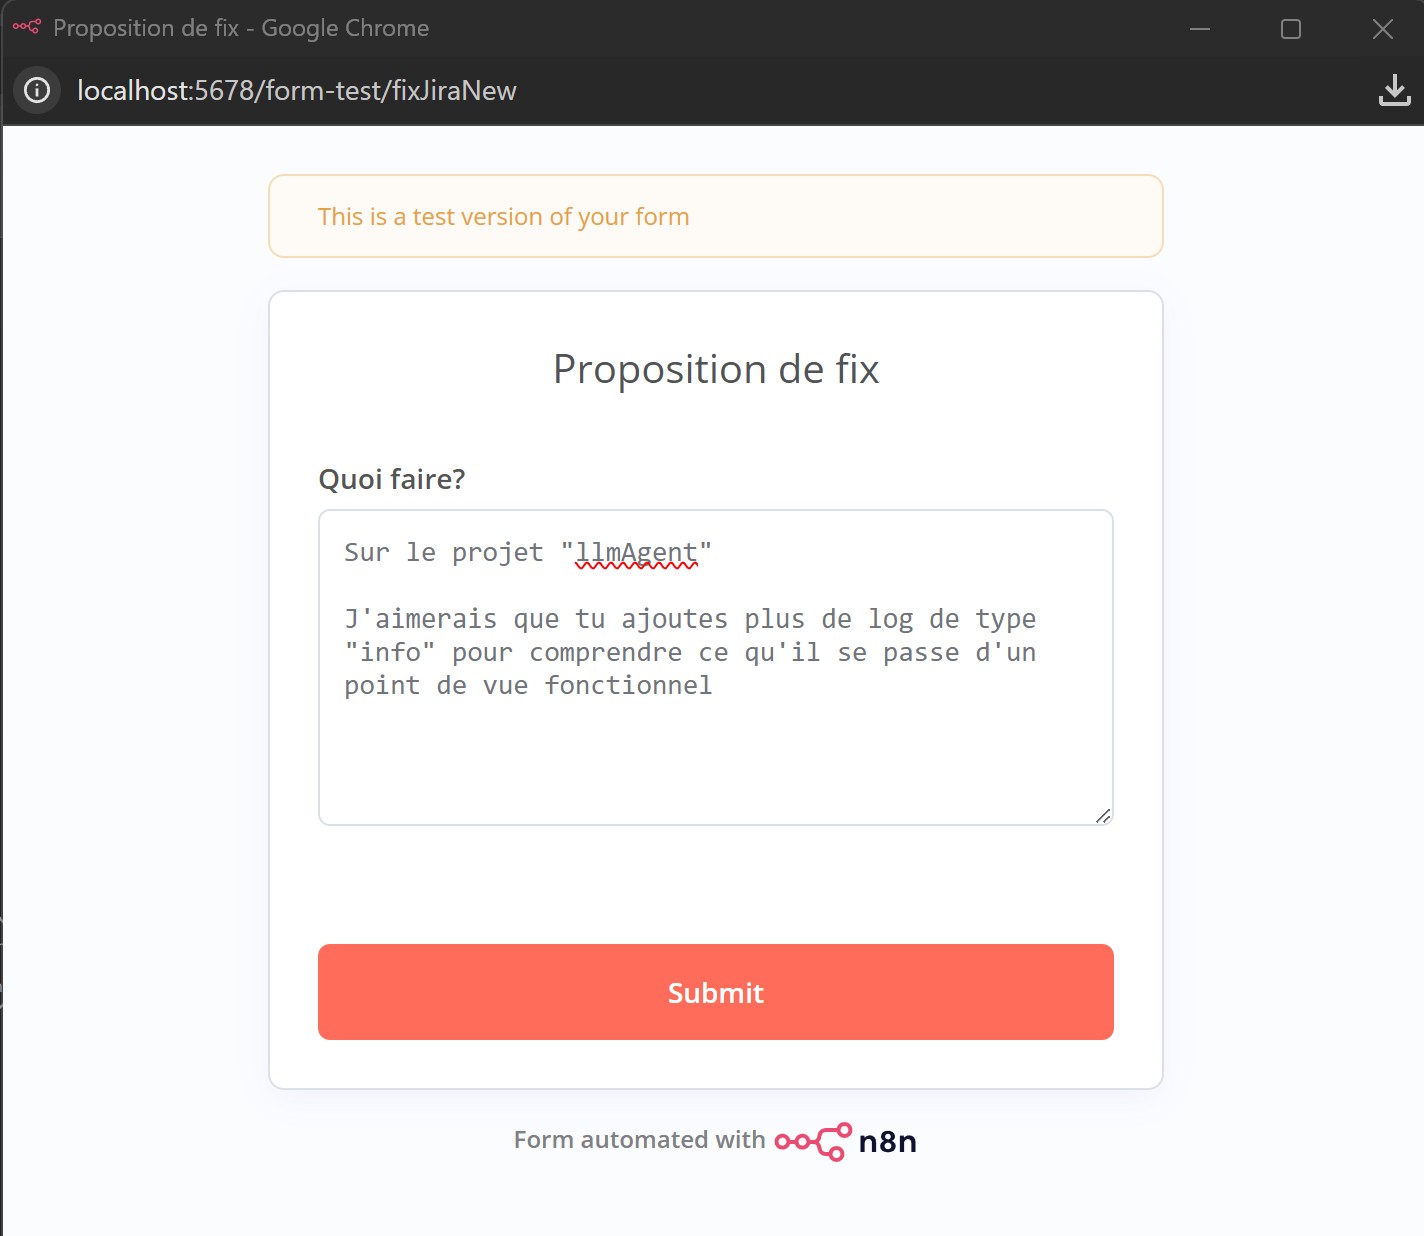This screenshot has height=1236, width=1424.
Task: View site information icon beside the URL
Action: (x=37, y=91)
